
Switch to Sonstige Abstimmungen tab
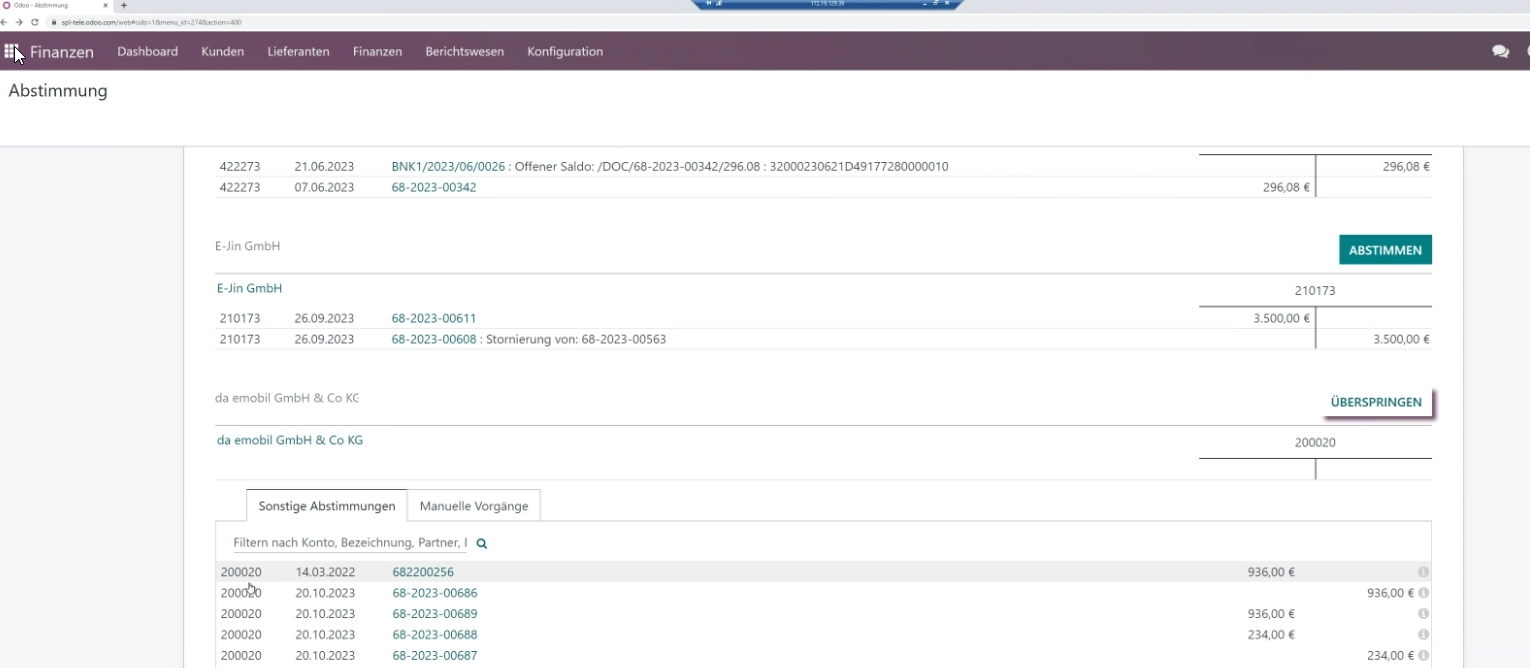(327, 506)
